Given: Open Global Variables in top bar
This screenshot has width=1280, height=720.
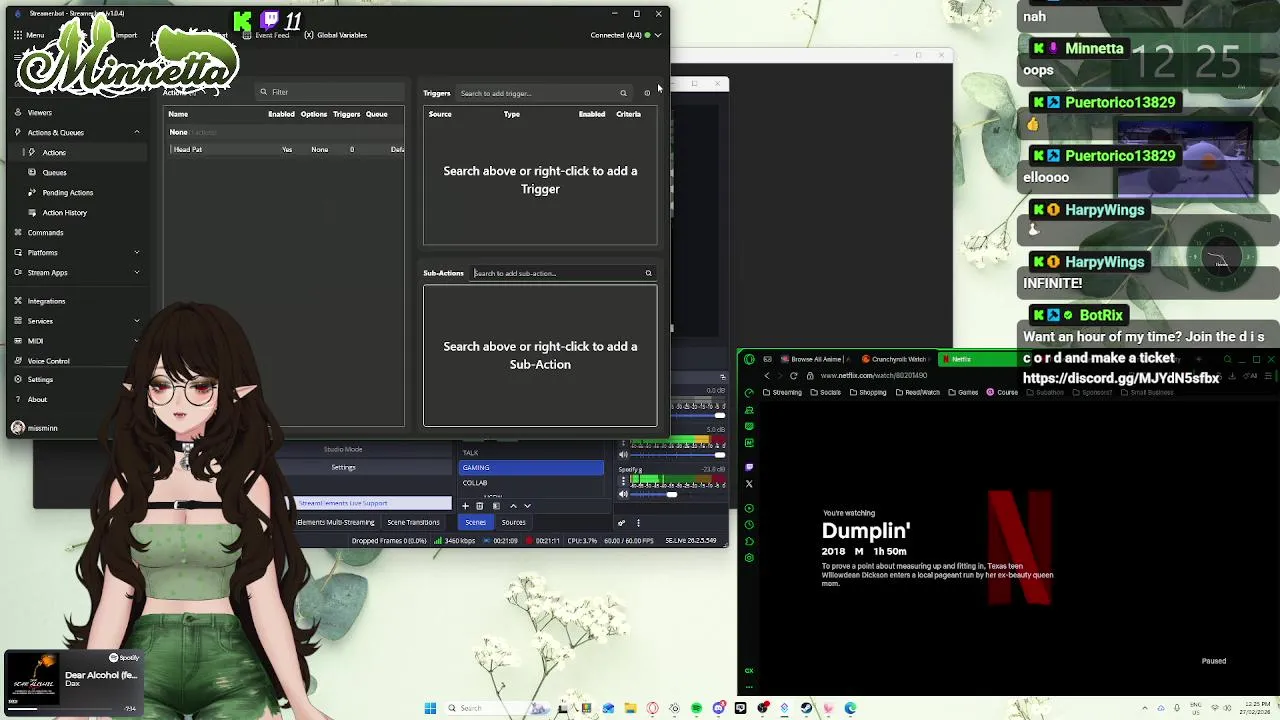Looking at the screenshot, I should (x=336, y=35).
